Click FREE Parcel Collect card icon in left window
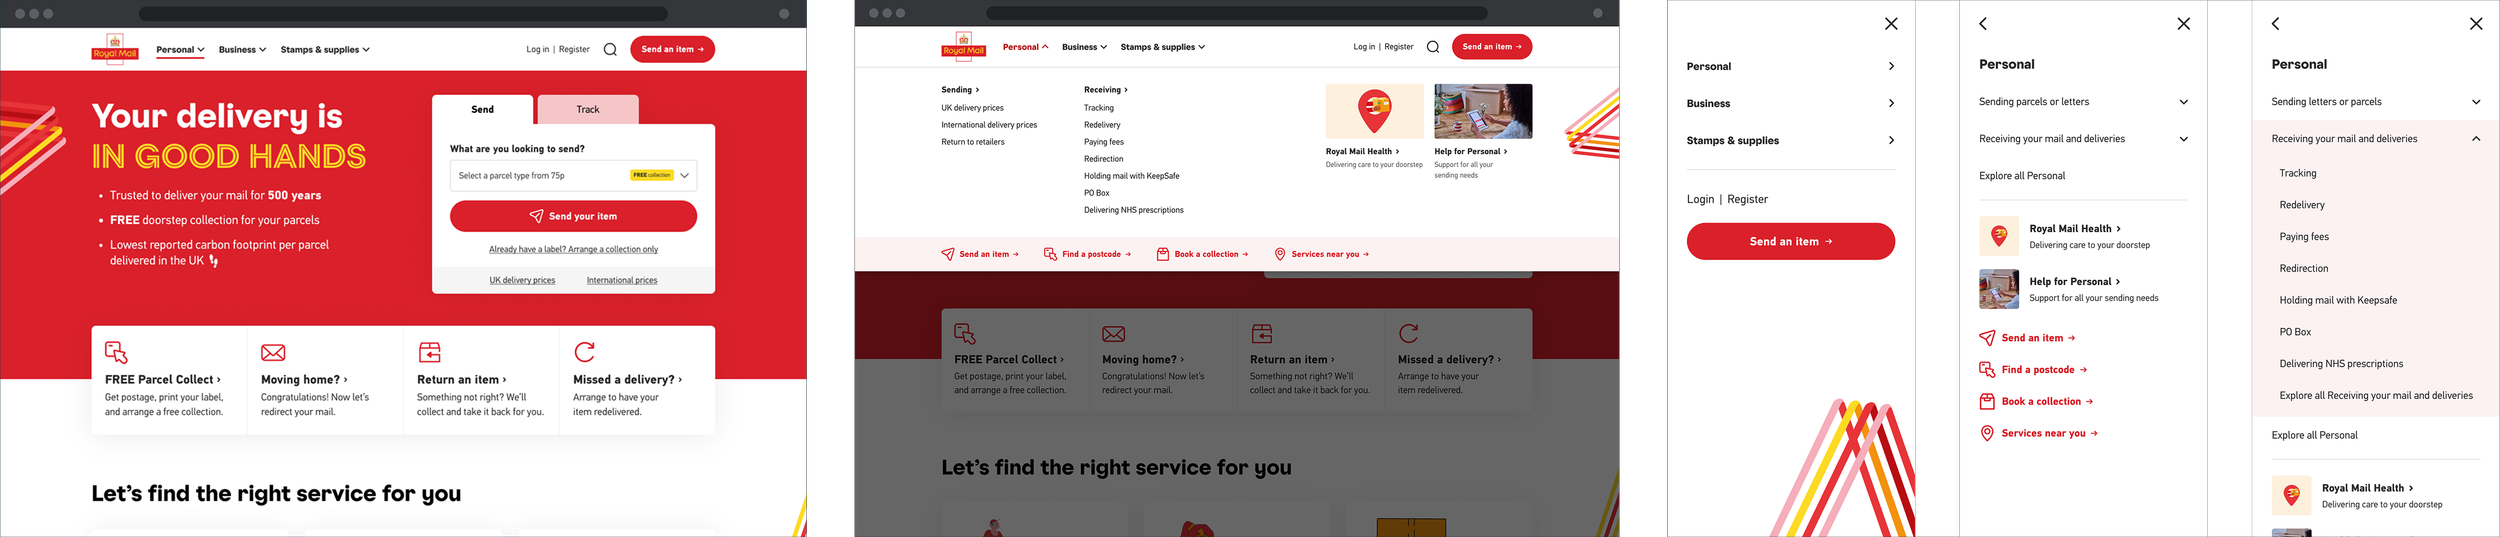Viewport: 2500px width, 537px height. click(116, 352)
